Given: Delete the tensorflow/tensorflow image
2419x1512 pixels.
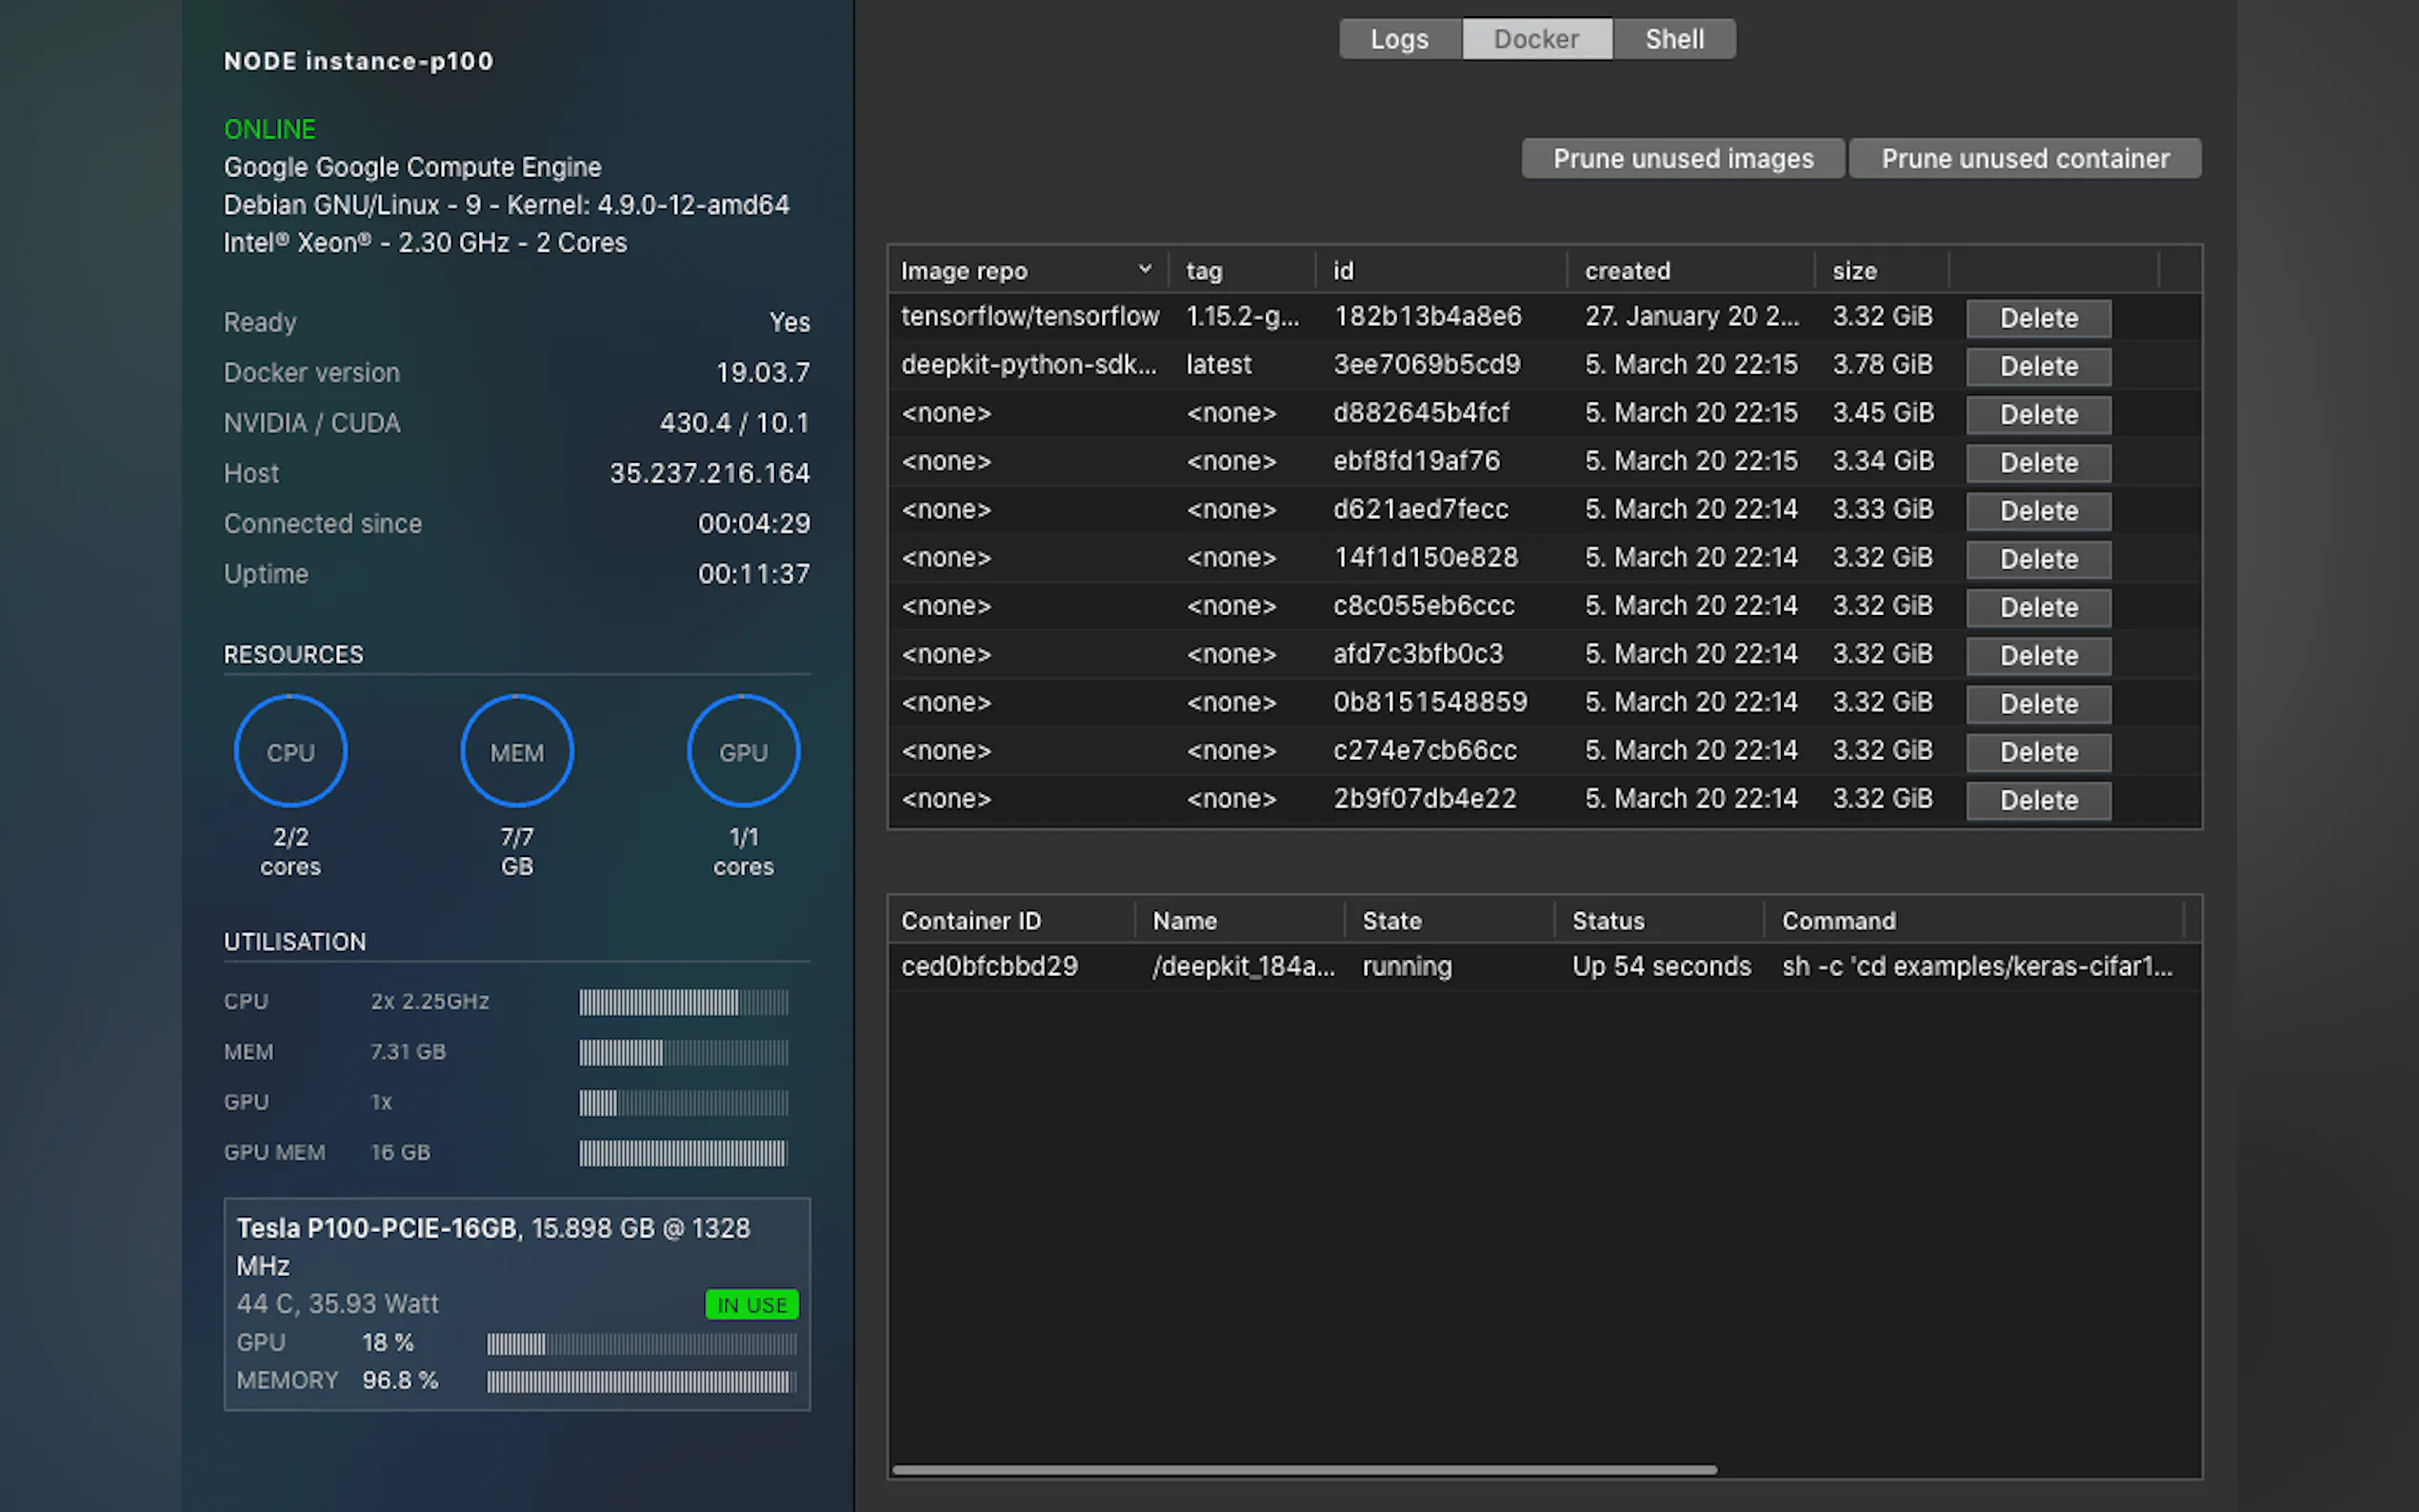Looking at the screenshot, I should coord(2038,318).
